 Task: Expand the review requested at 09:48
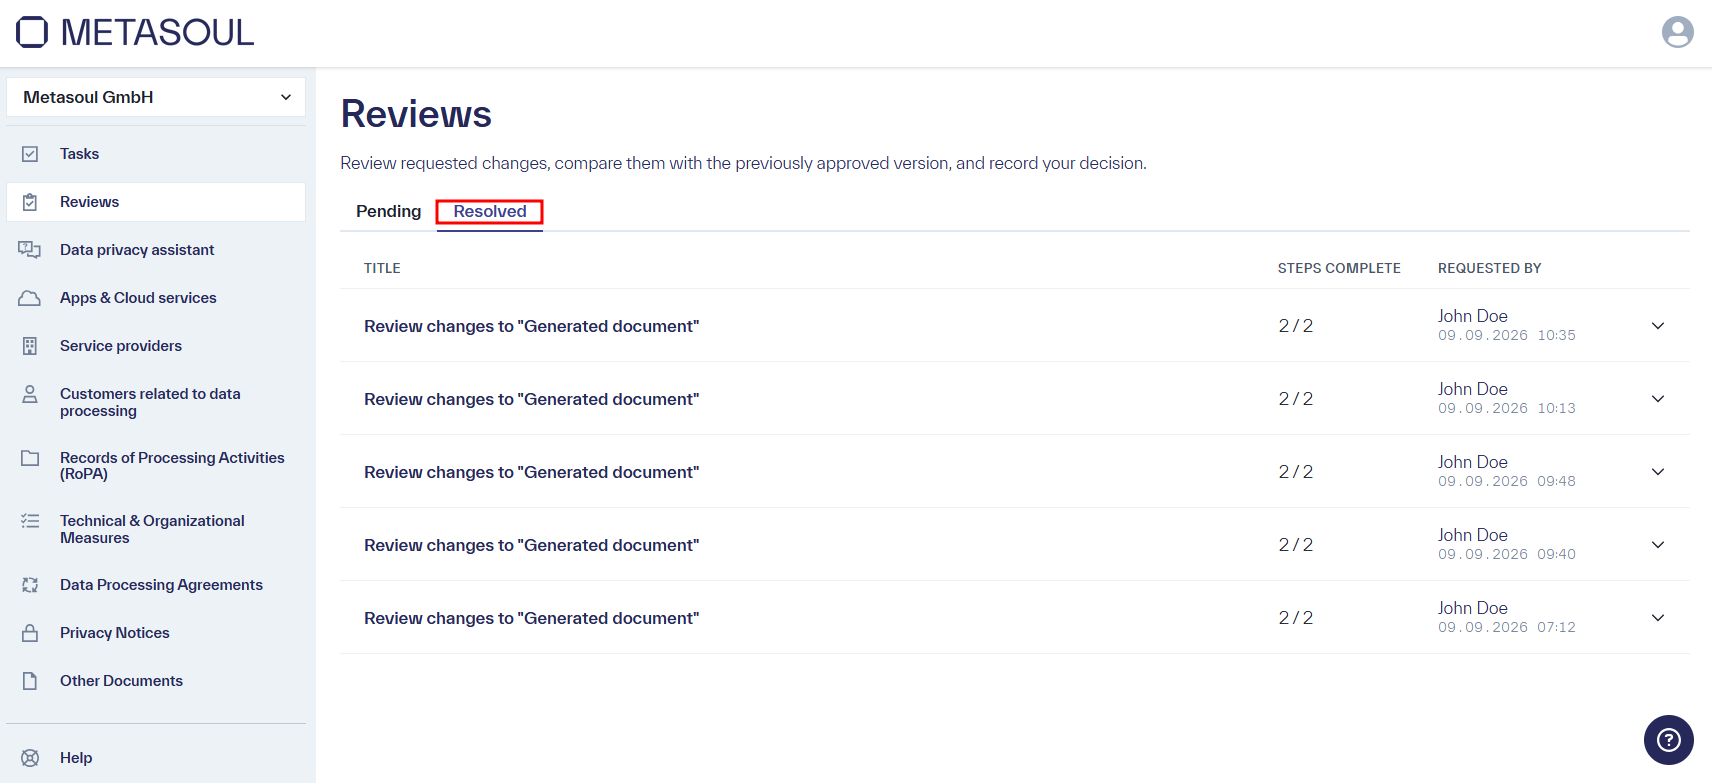[x=1658, y=472]
